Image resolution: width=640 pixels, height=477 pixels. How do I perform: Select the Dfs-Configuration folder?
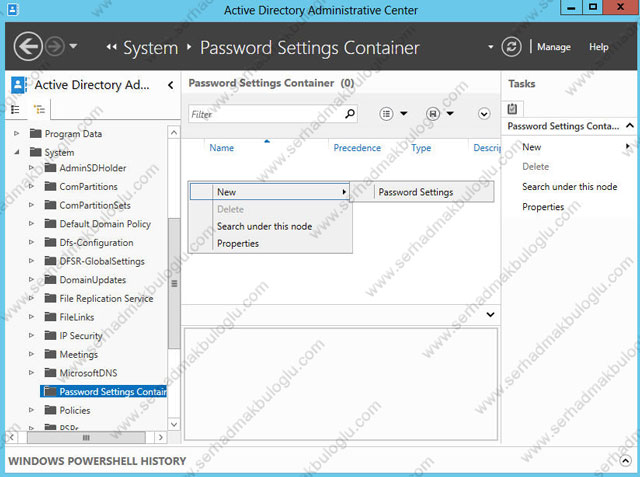click(x=89, y=242)
